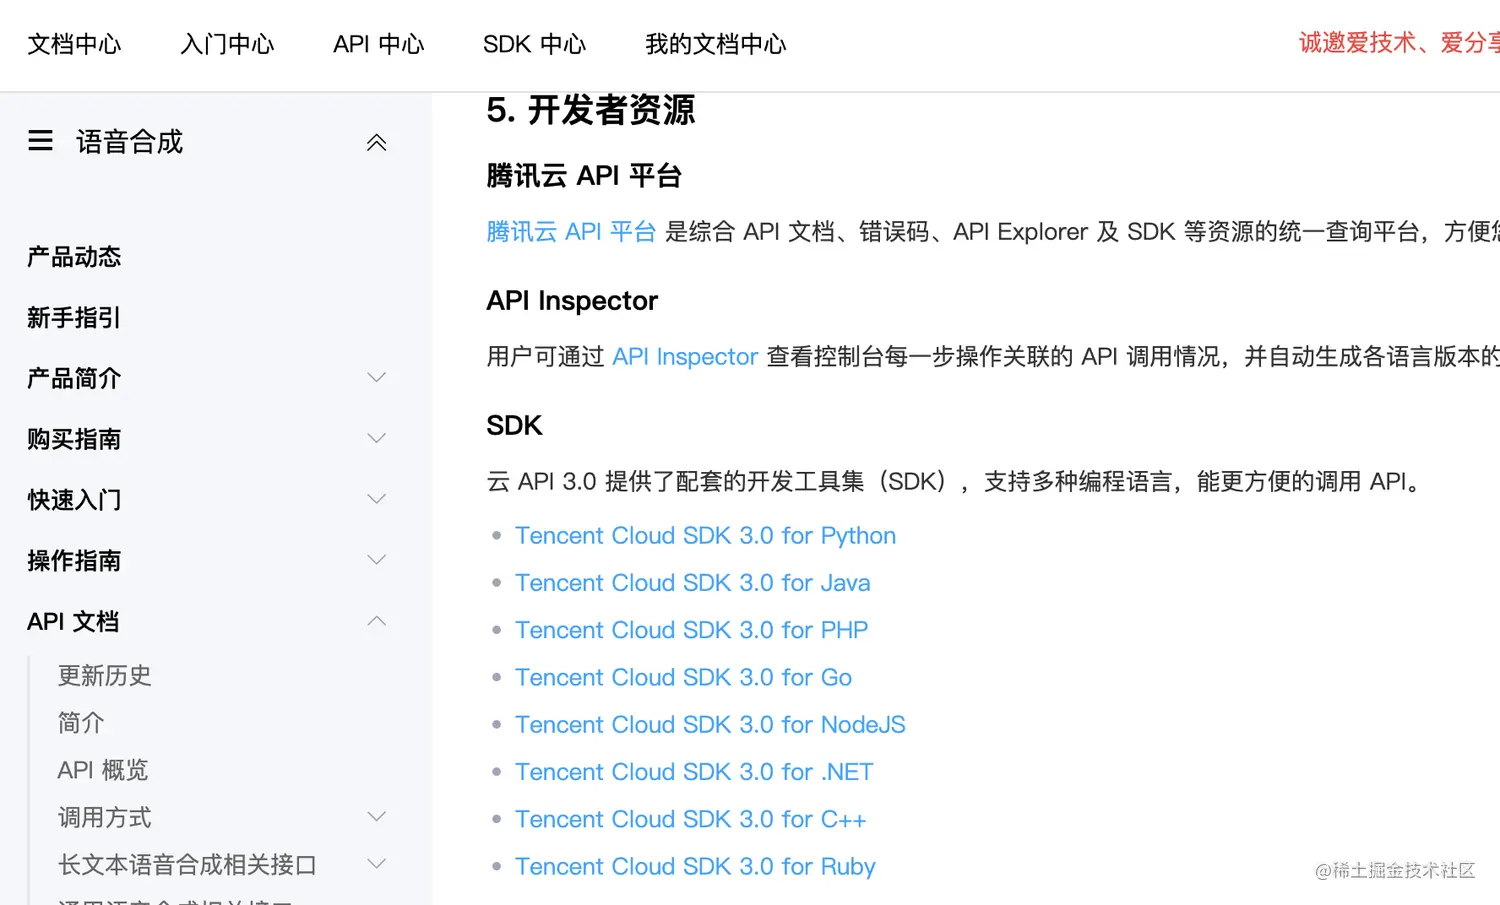Image resolution: width=1500 pixels, height=905 pixels.
Task: Click the hamburger menu icon beside 语音合成
Action: click(x=40, y=141)
